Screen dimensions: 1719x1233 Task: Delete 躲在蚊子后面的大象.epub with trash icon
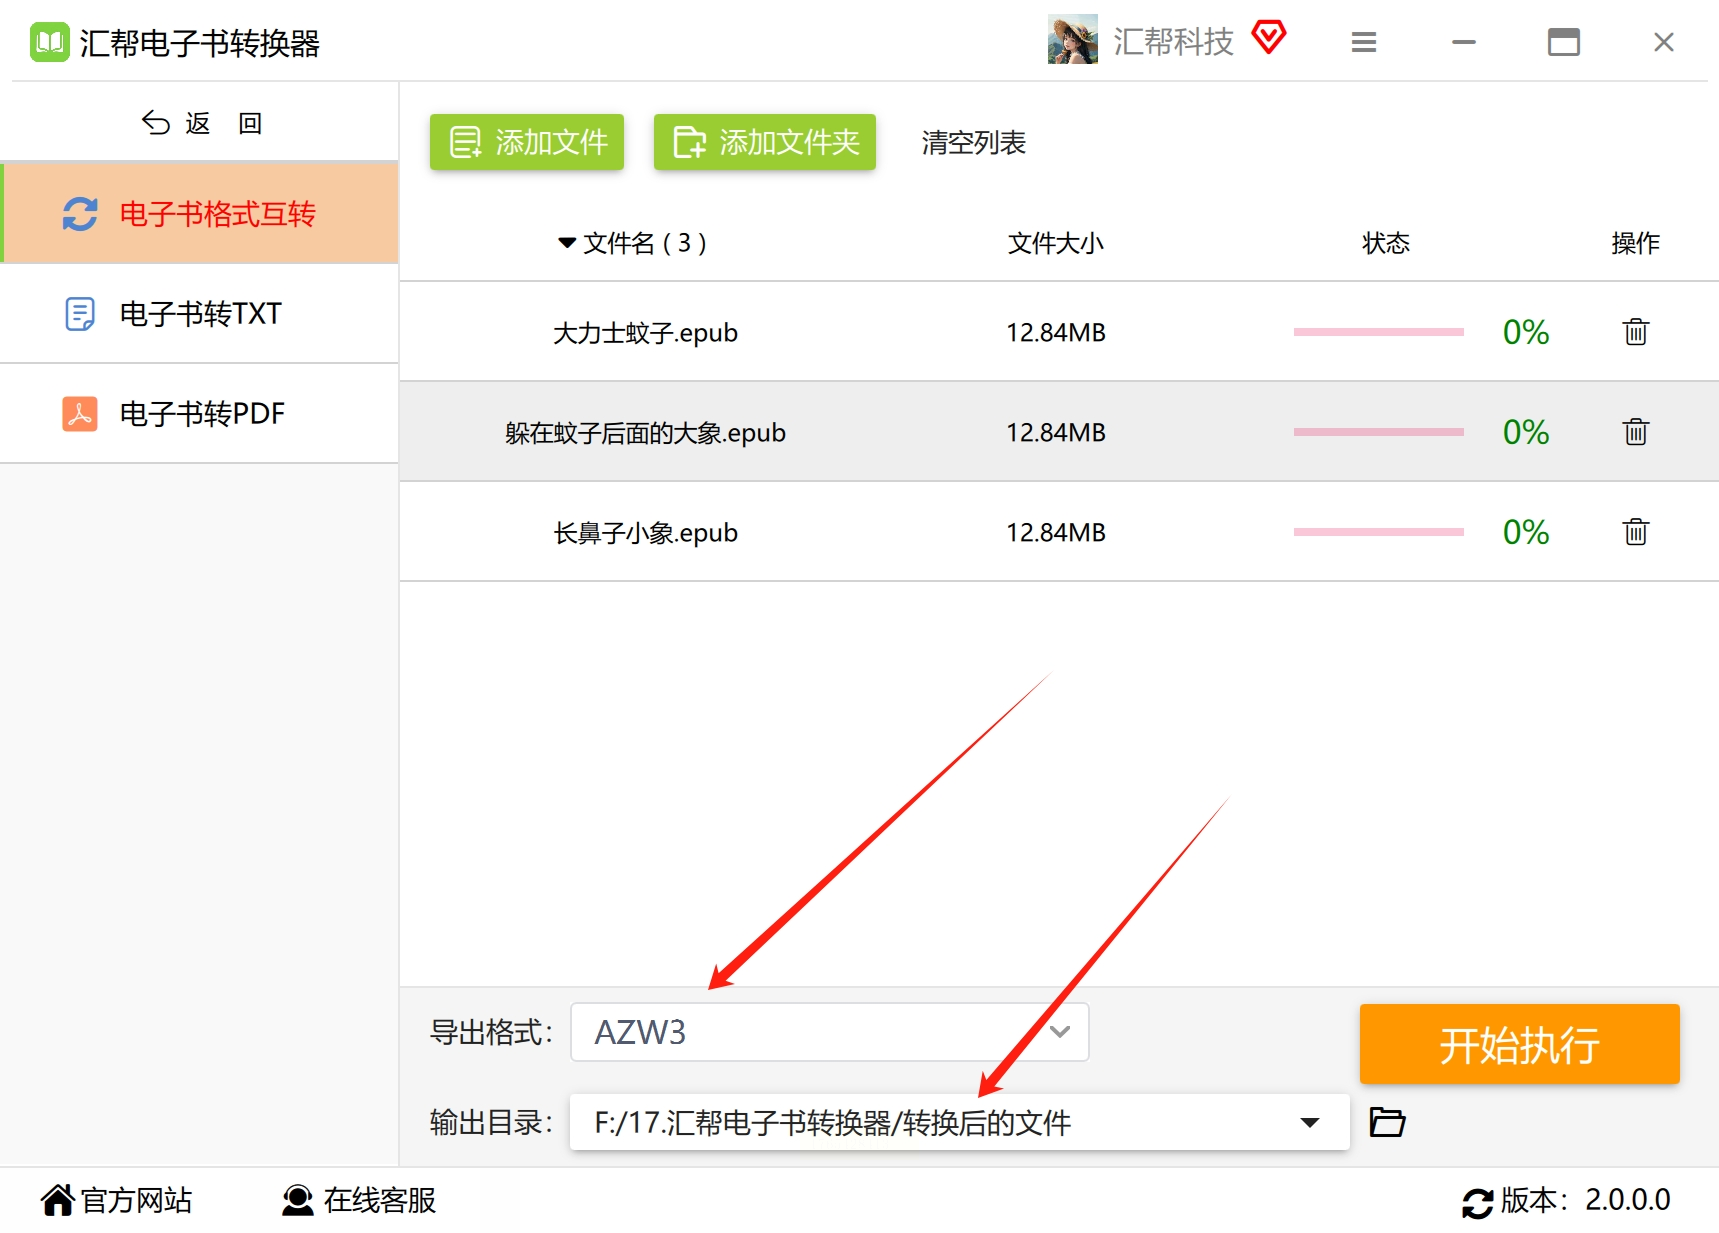coord(1635,432)
